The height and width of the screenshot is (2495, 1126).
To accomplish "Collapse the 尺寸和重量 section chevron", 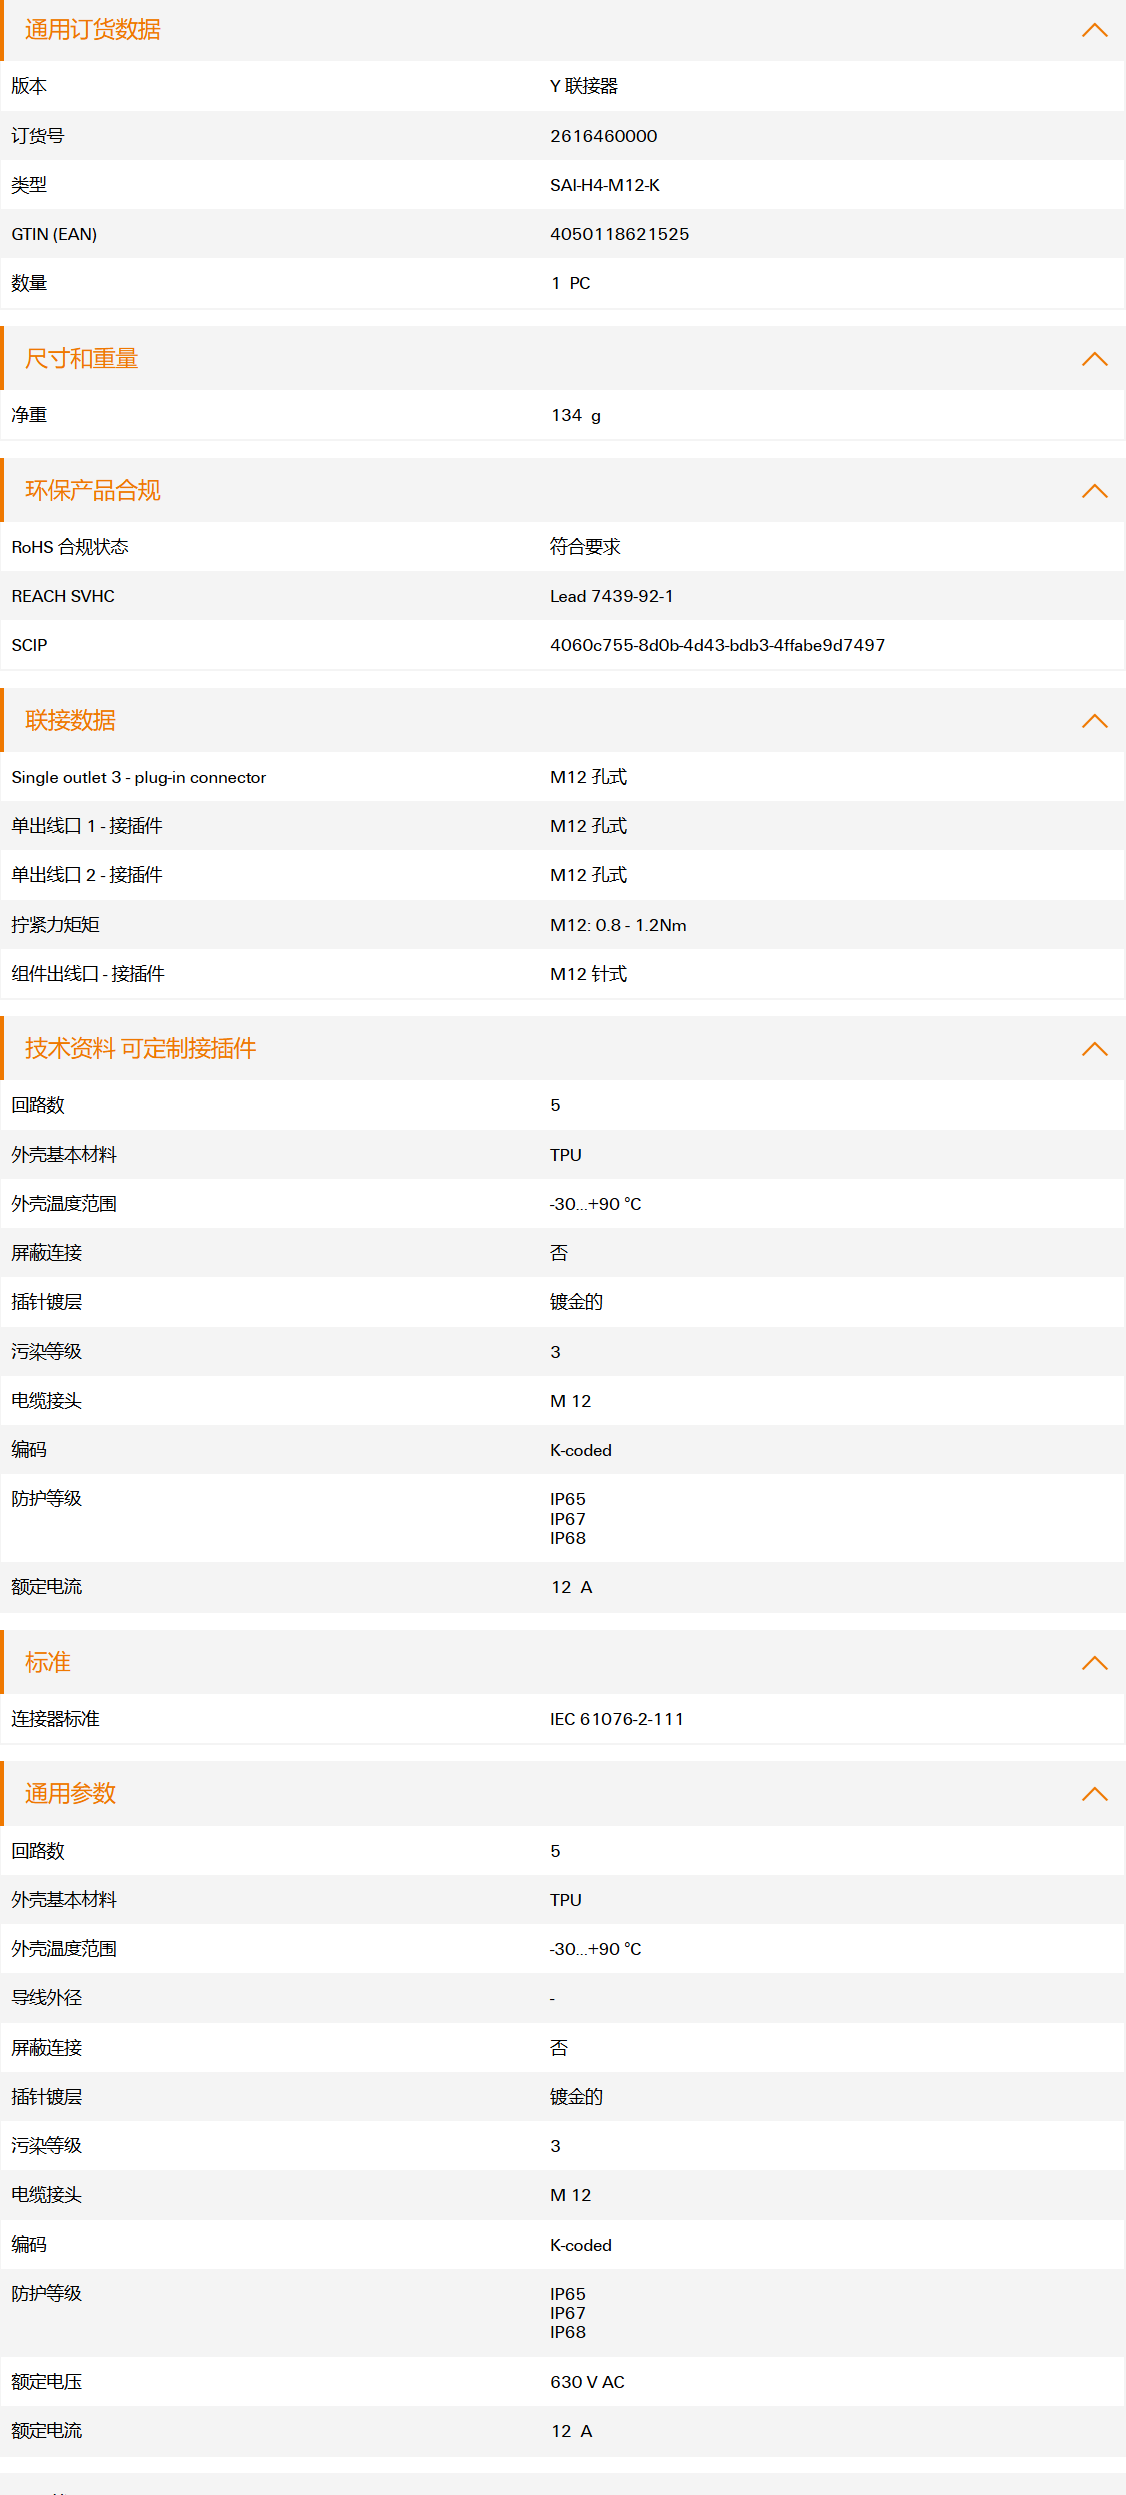I will [x=1095, y=359].
